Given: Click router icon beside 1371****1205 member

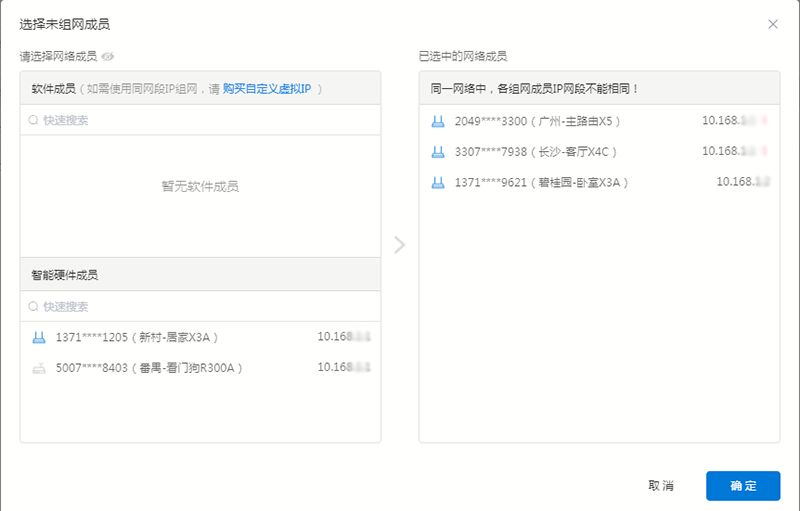Looking at the screenshot, I should pyautogui.click(x=39, y=337).
